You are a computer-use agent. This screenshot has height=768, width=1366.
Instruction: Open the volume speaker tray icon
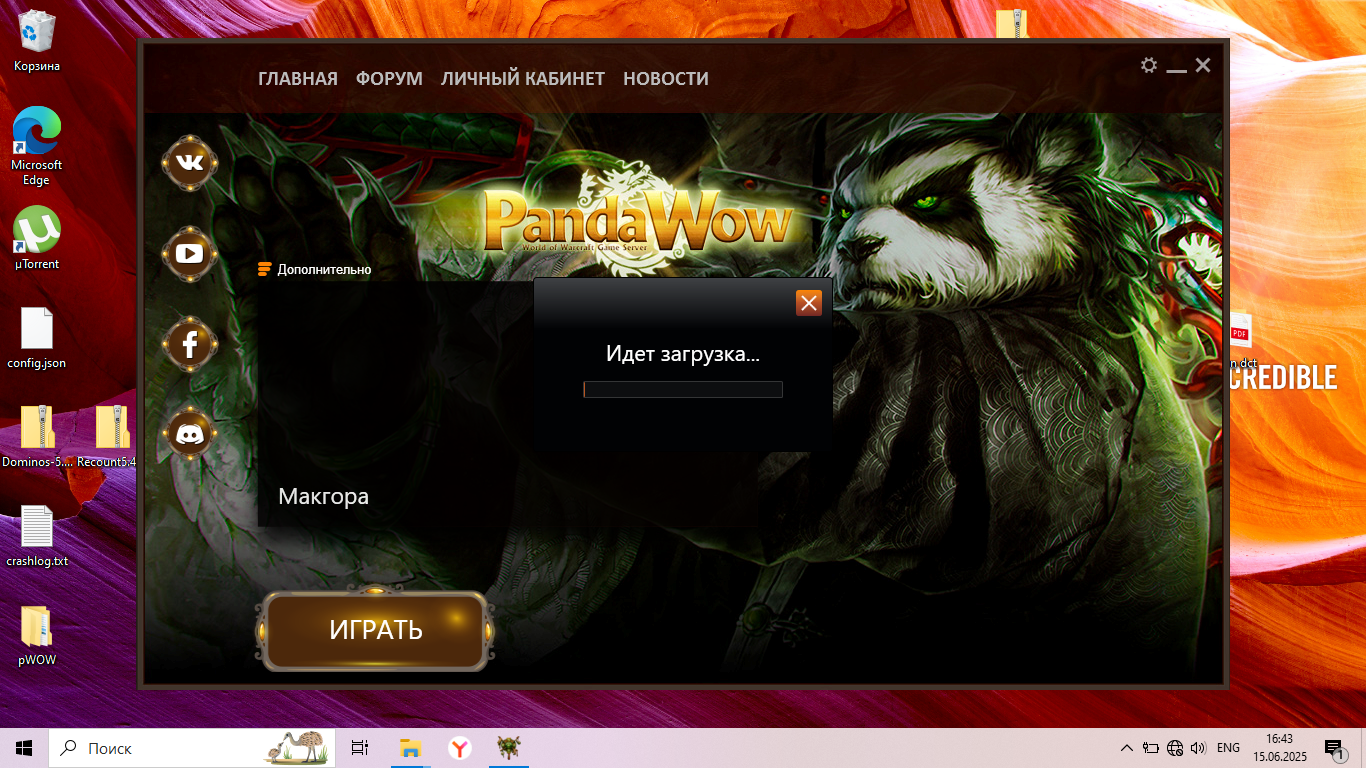(1199, 748)
